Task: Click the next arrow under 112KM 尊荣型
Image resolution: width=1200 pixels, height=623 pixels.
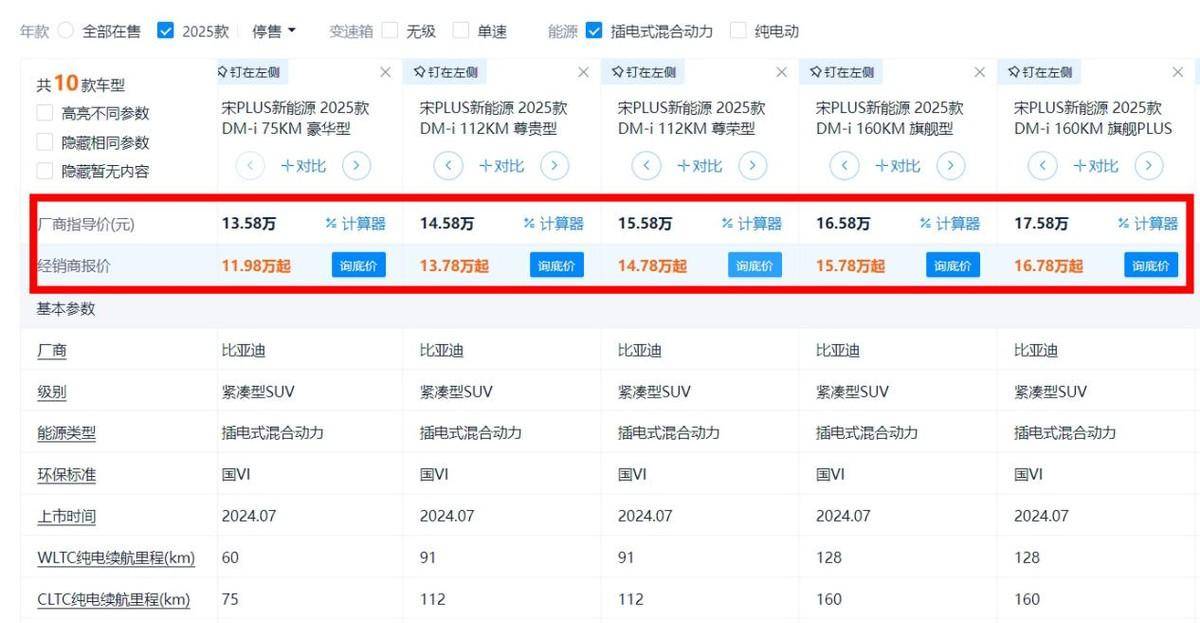Action: (752, 166)
